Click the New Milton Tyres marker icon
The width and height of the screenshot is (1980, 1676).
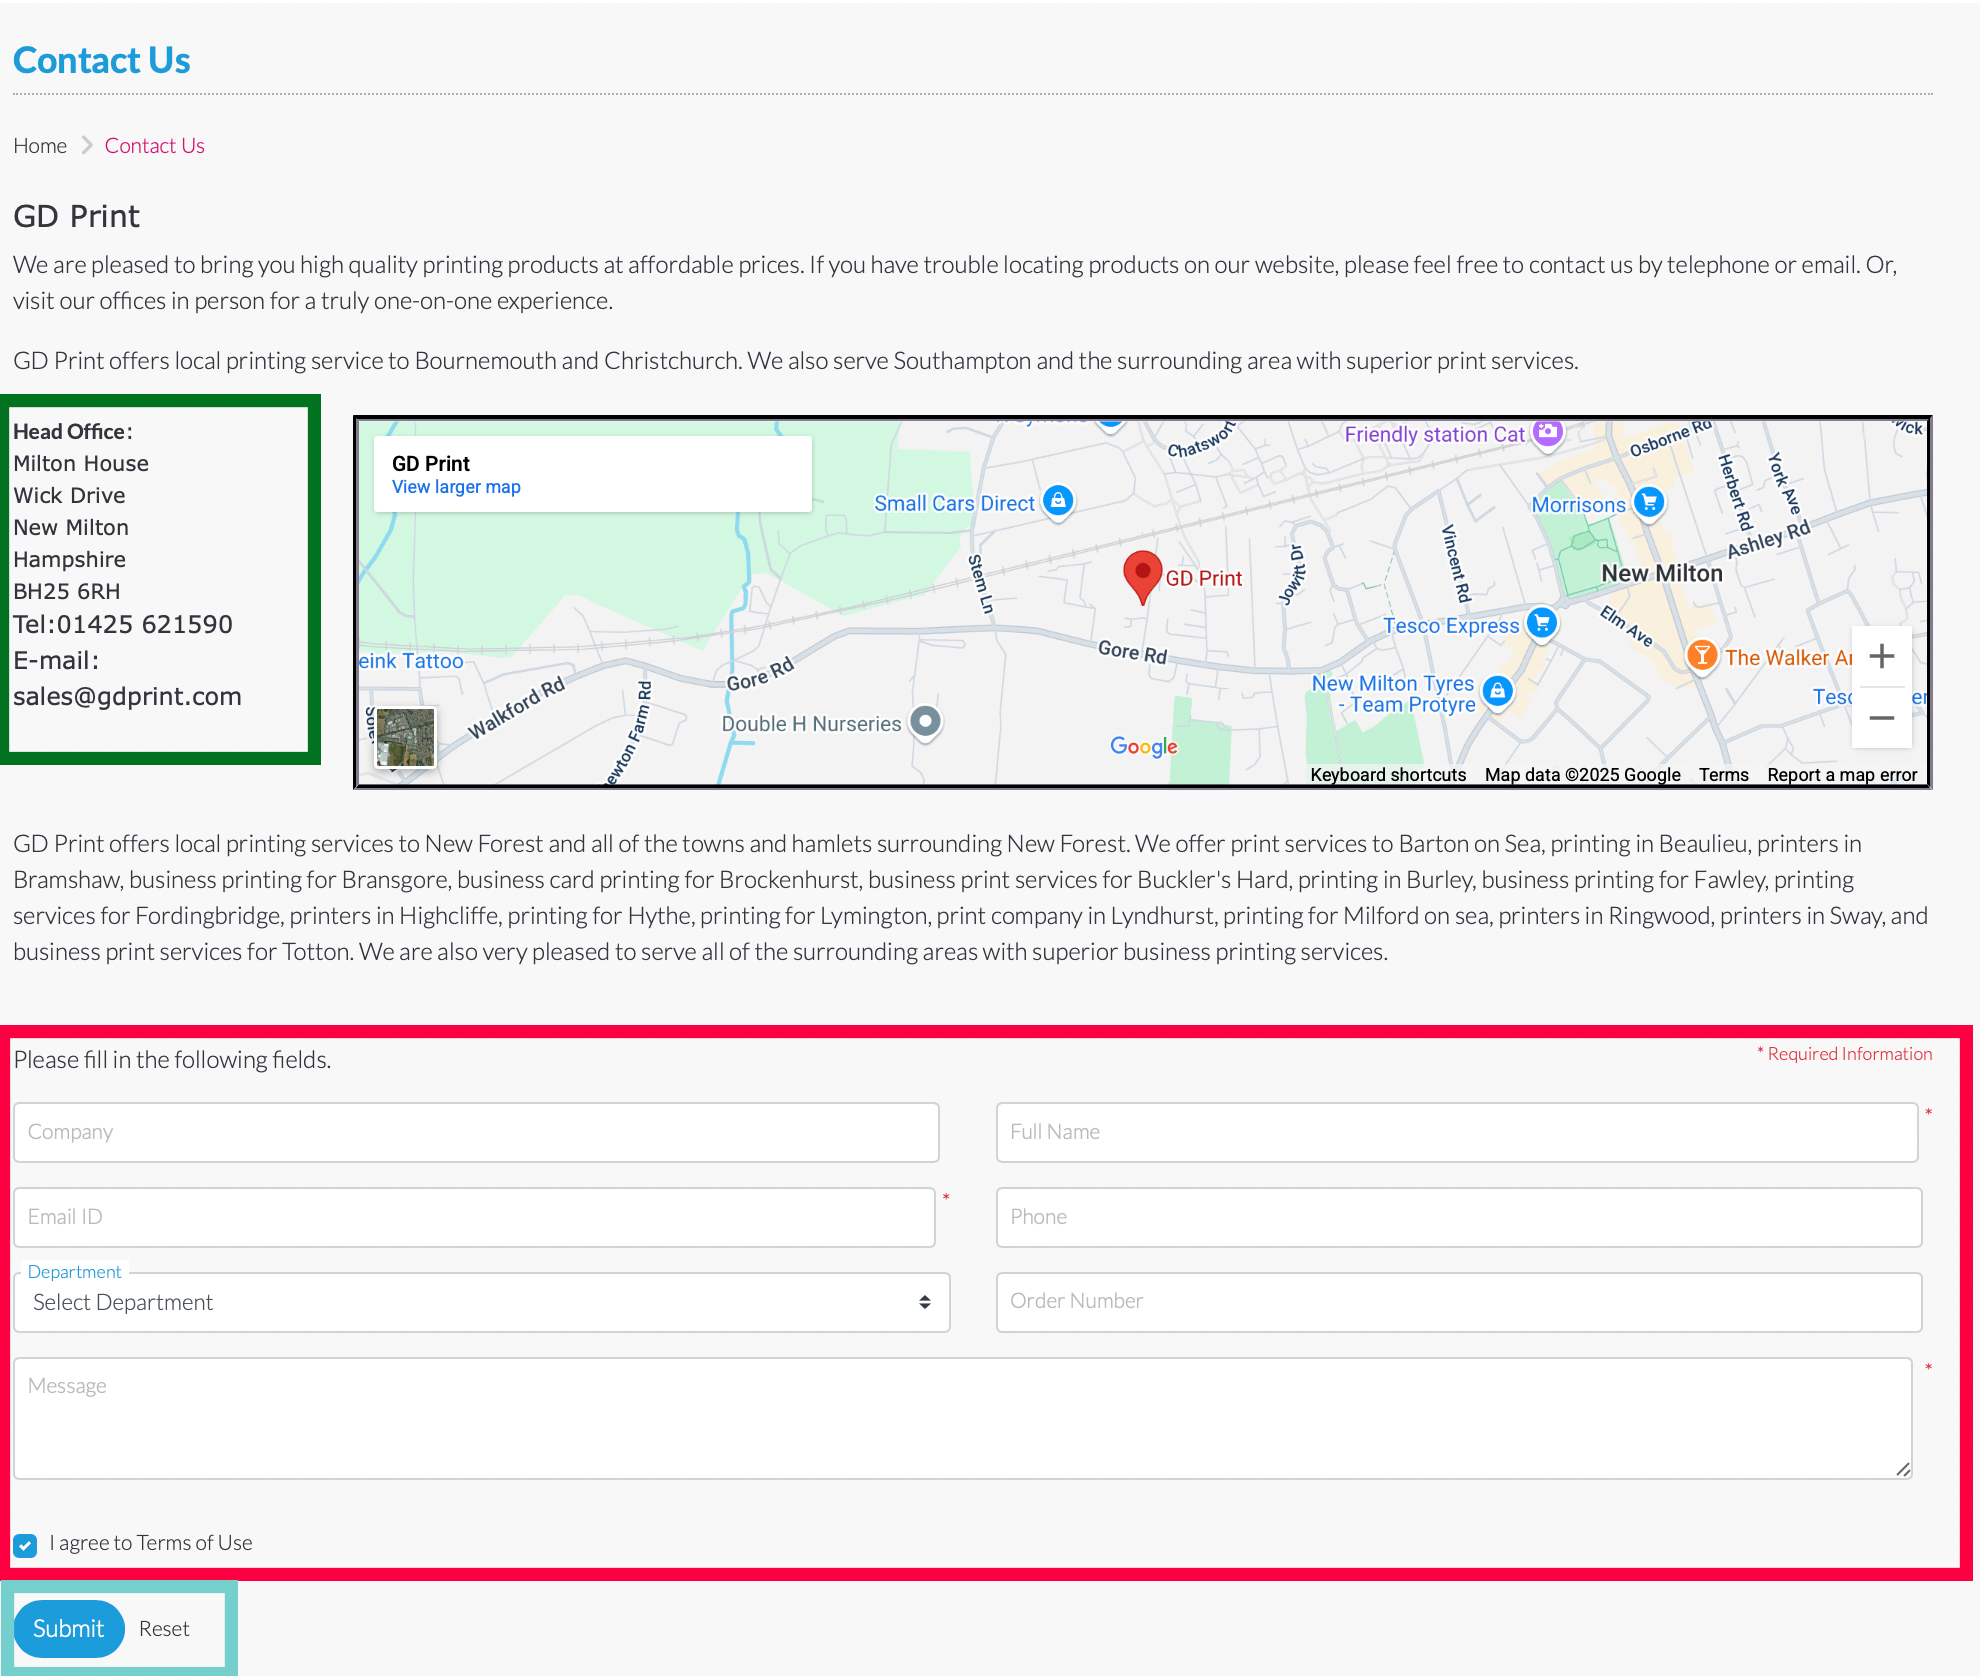(x=1497, y=690)
